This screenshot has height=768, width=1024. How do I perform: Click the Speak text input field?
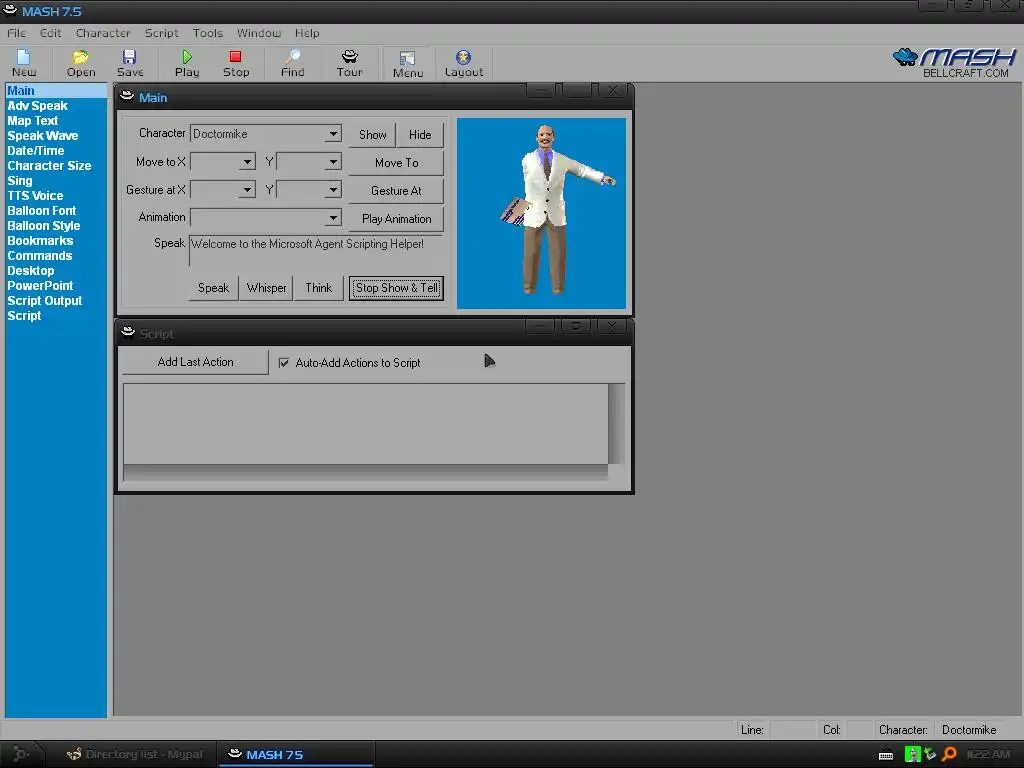click(x=316, y=251)
